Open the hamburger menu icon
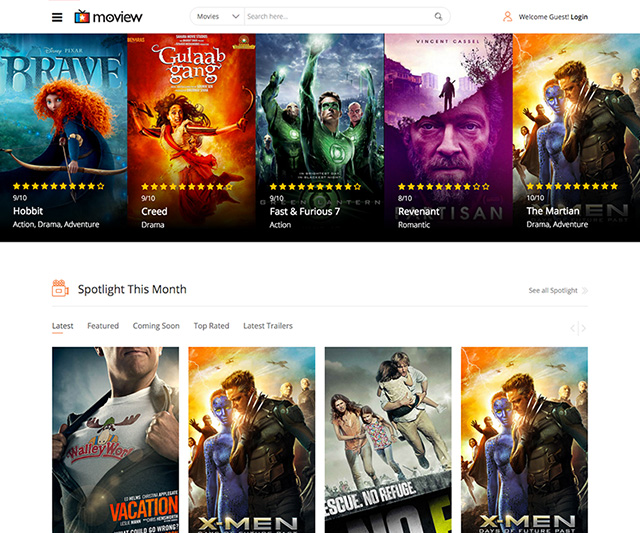640x533 pixels. pos(57,17)
